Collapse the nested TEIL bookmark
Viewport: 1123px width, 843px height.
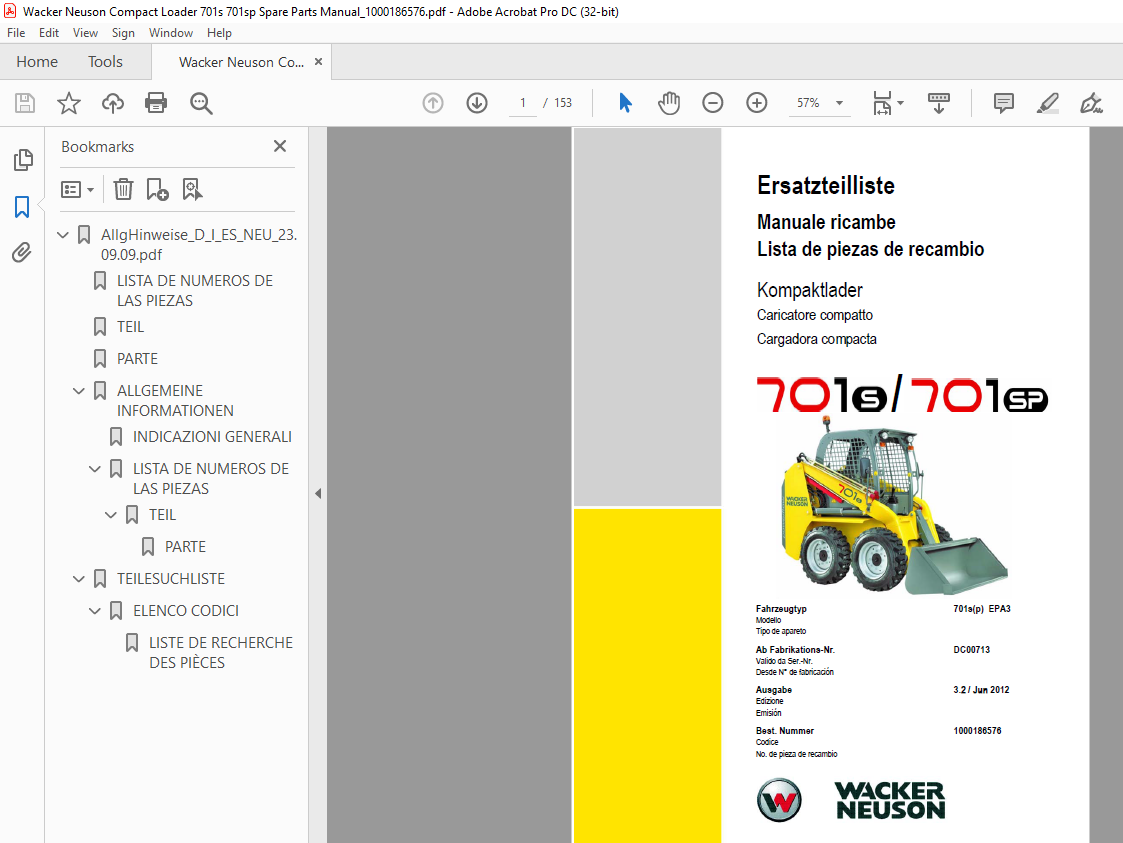pyautogui.click(x=110, y=514)
